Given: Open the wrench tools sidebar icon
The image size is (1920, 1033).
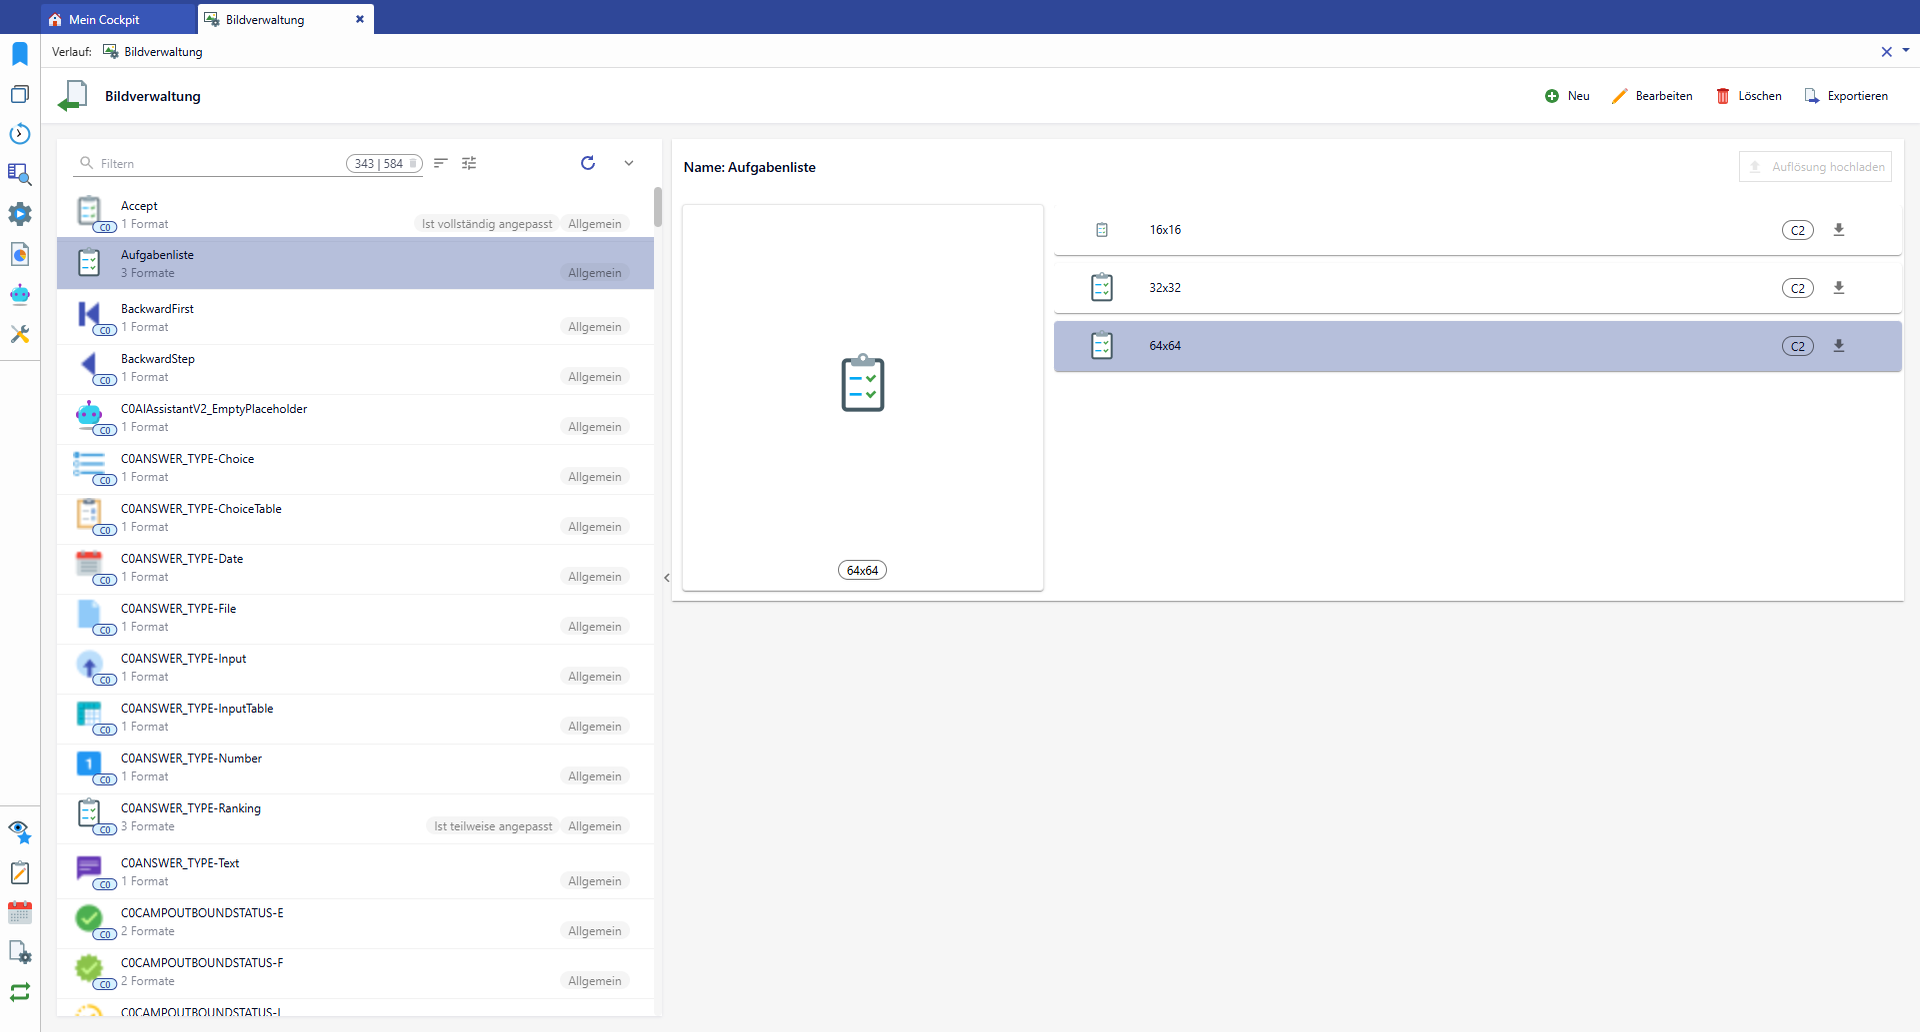Looking at the screenshot, I should point(20,334).
